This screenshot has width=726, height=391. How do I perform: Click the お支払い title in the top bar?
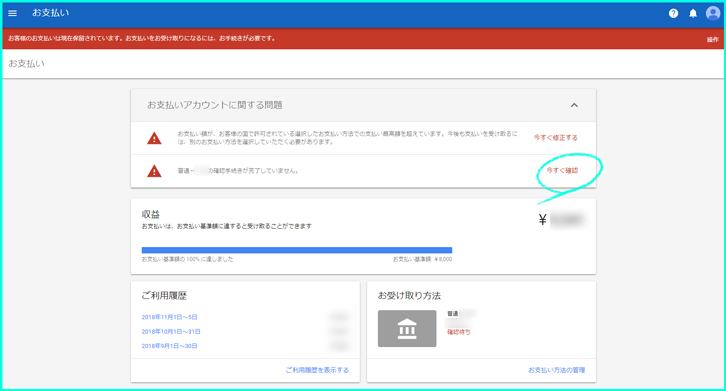(50, 13)
